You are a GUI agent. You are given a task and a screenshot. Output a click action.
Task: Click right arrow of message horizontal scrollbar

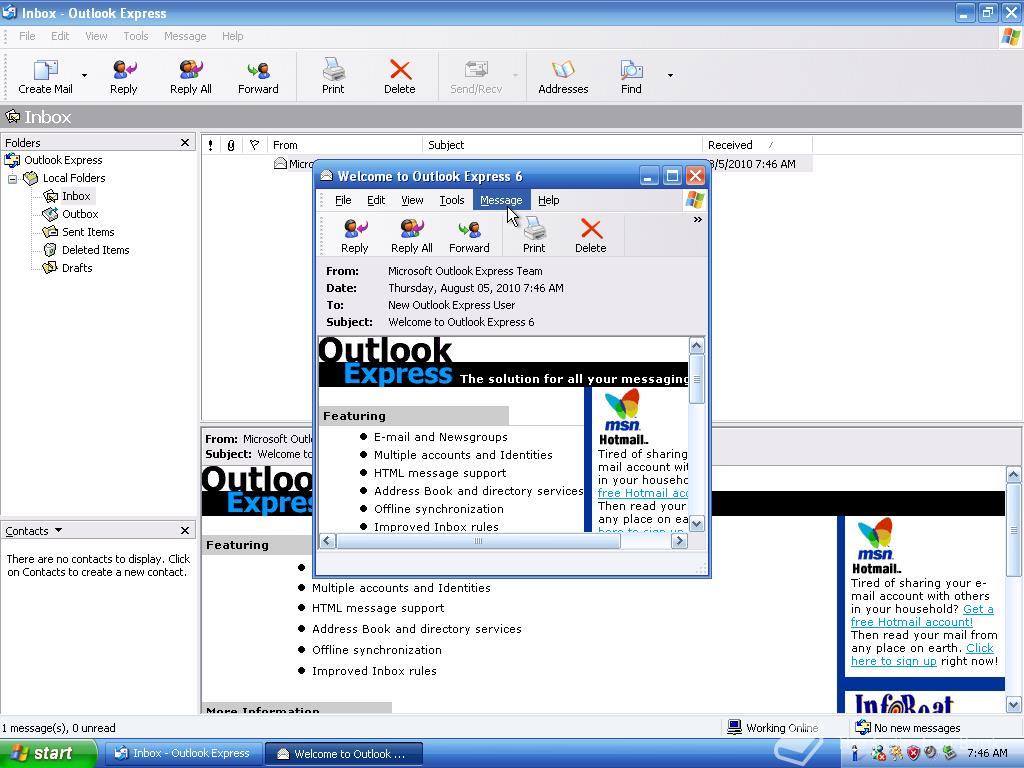pyautogui.click(x=679, y=541)
